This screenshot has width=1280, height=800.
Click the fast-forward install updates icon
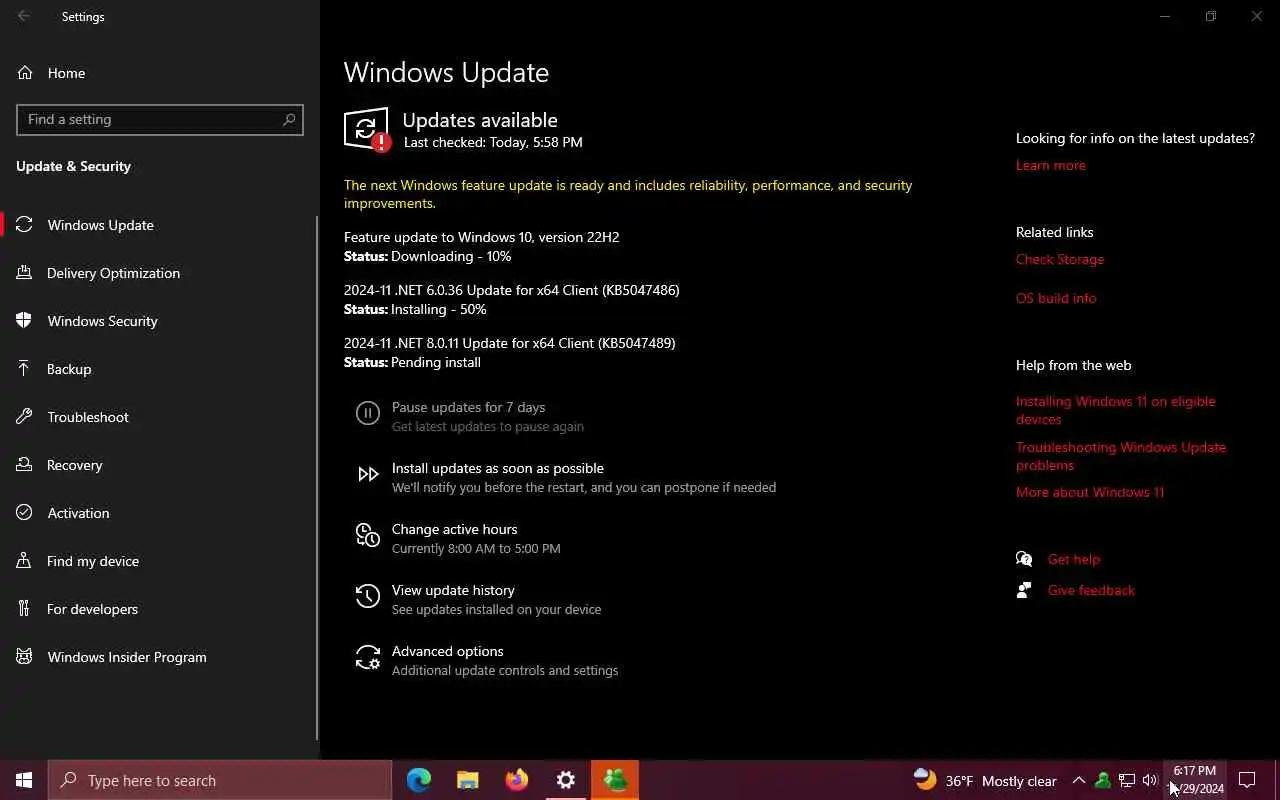coord(368,474)
